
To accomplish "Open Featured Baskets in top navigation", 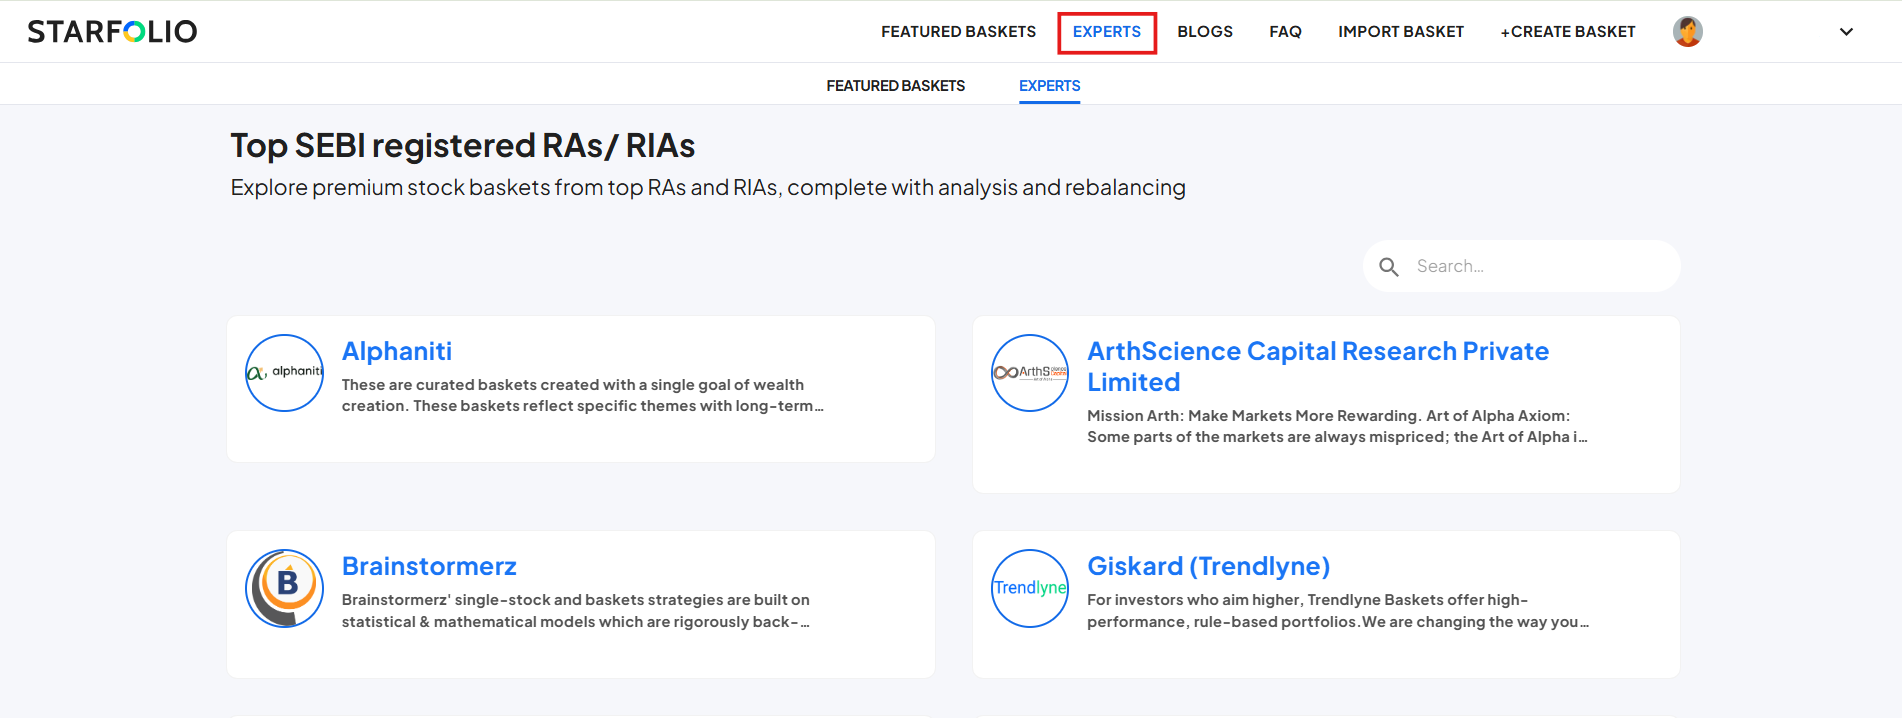I will pos(958,32).
